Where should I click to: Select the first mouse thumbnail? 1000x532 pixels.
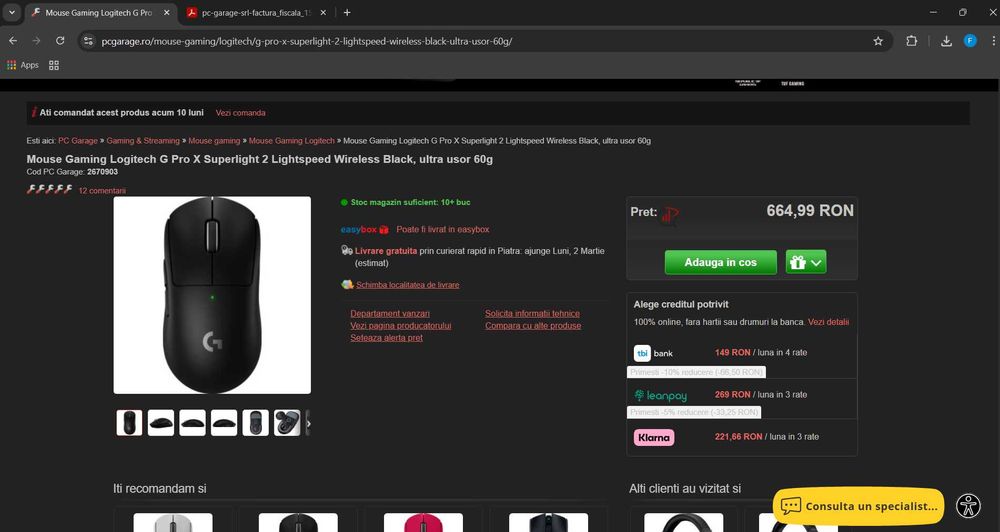tap(129, 423)
